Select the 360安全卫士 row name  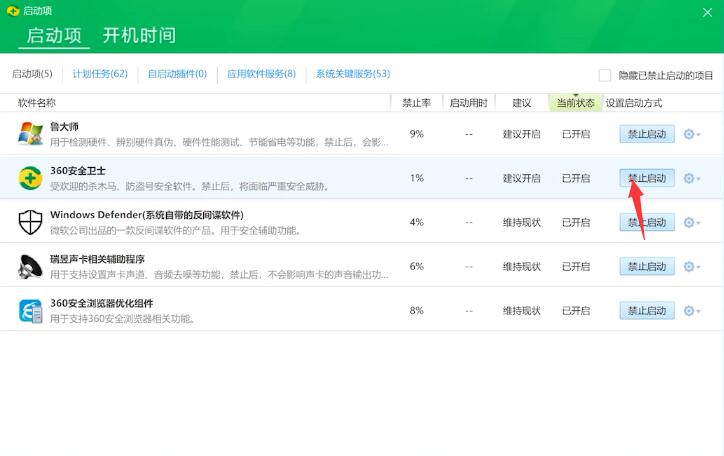(x=78, y=171)
